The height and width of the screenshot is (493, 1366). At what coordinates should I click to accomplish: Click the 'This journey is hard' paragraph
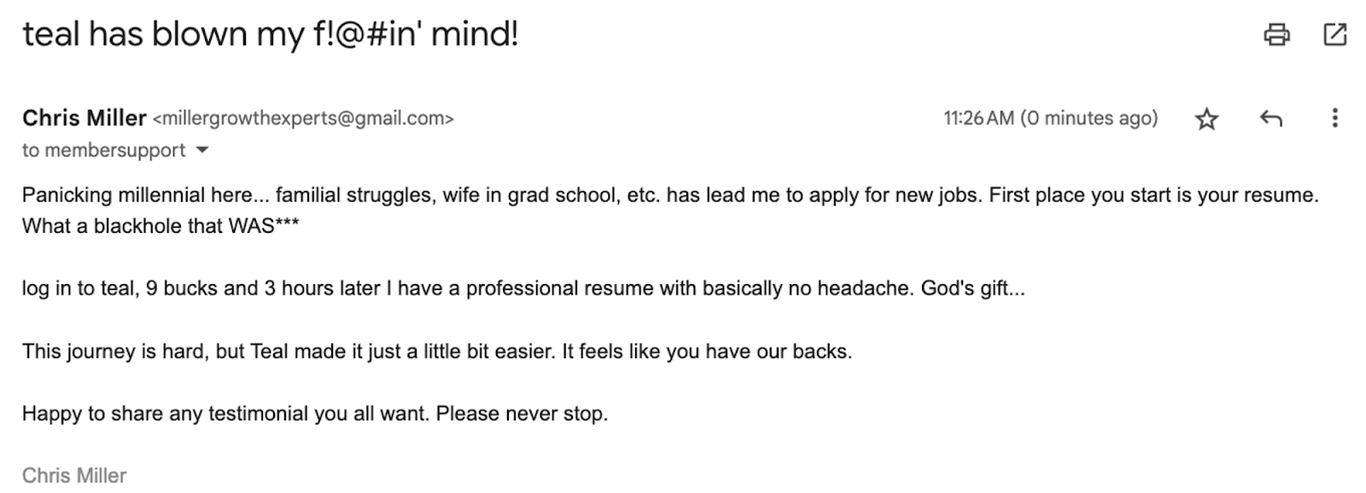point(437,352)
